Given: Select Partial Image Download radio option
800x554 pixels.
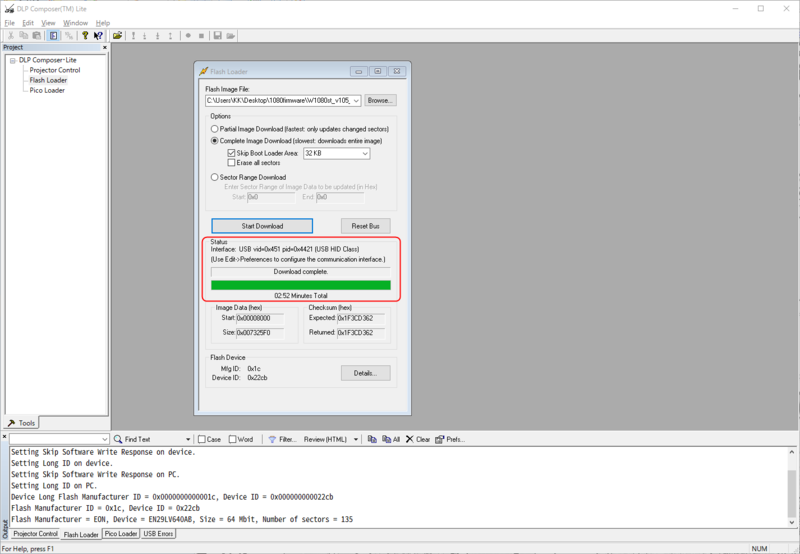Looking at the screenshot, I should pos(215,129).
